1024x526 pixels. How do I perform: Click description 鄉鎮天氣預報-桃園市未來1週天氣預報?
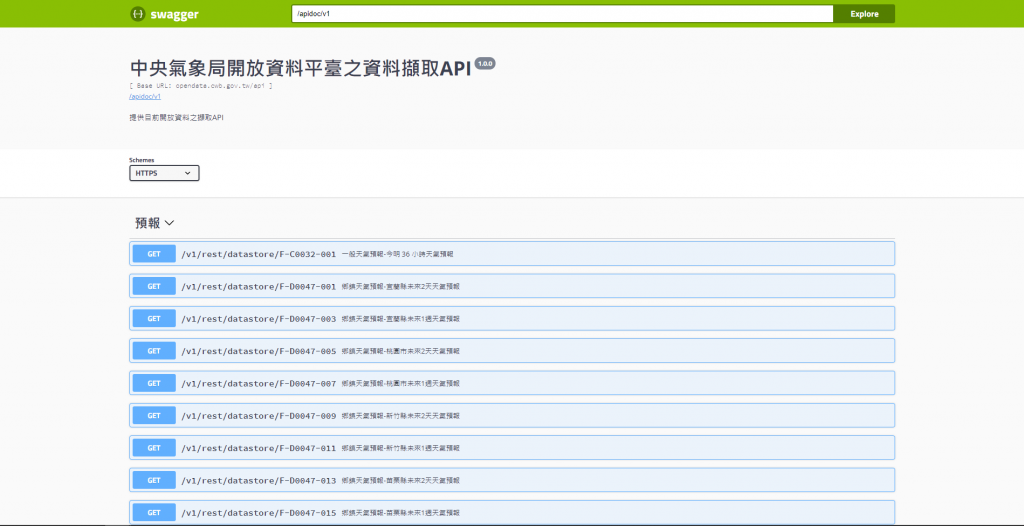click(x=400, y=384)
